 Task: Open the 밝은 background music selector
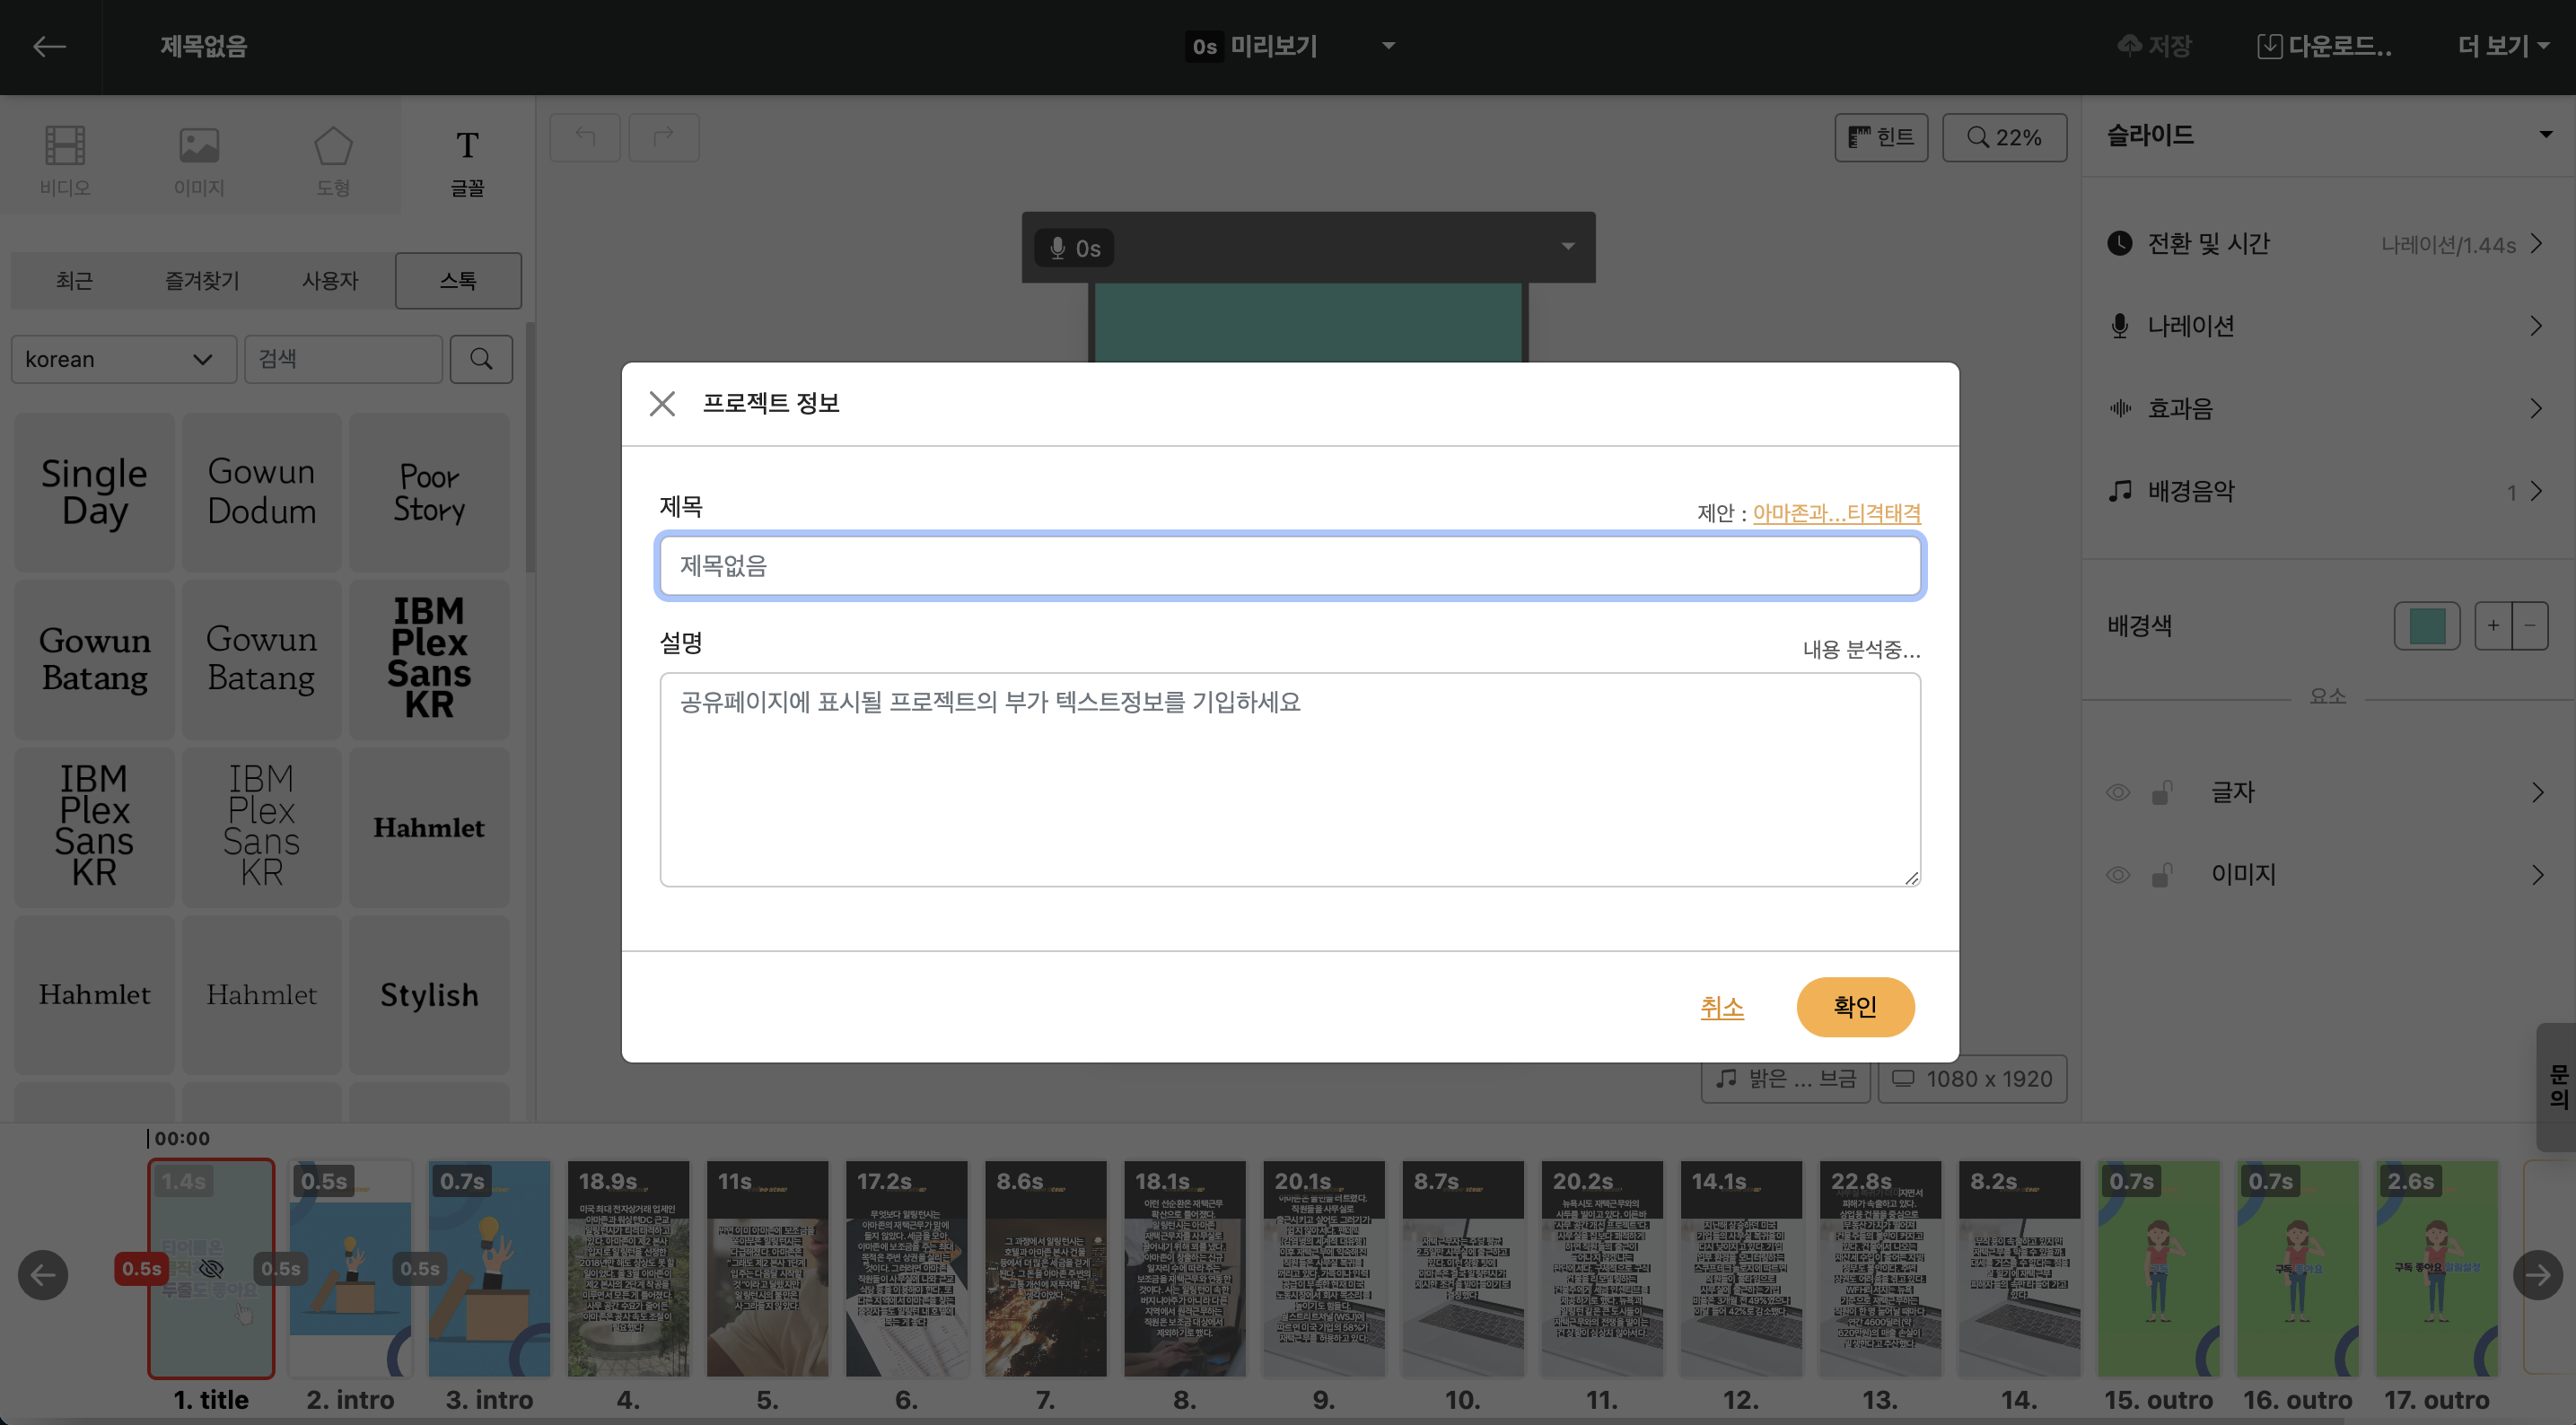click(x=1785, y=1078)
